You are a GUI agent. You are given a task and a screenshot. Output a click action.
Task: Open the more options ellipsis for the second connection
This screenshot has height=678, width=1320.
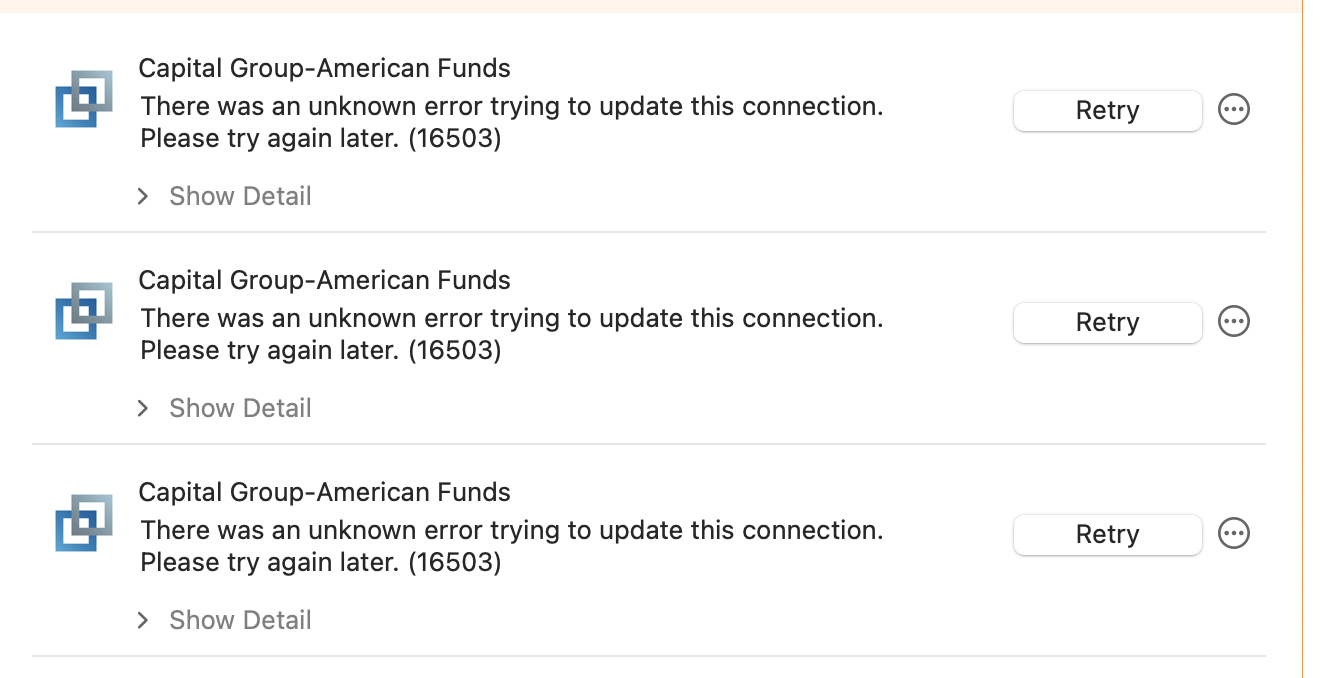(x=1234, y=321)
